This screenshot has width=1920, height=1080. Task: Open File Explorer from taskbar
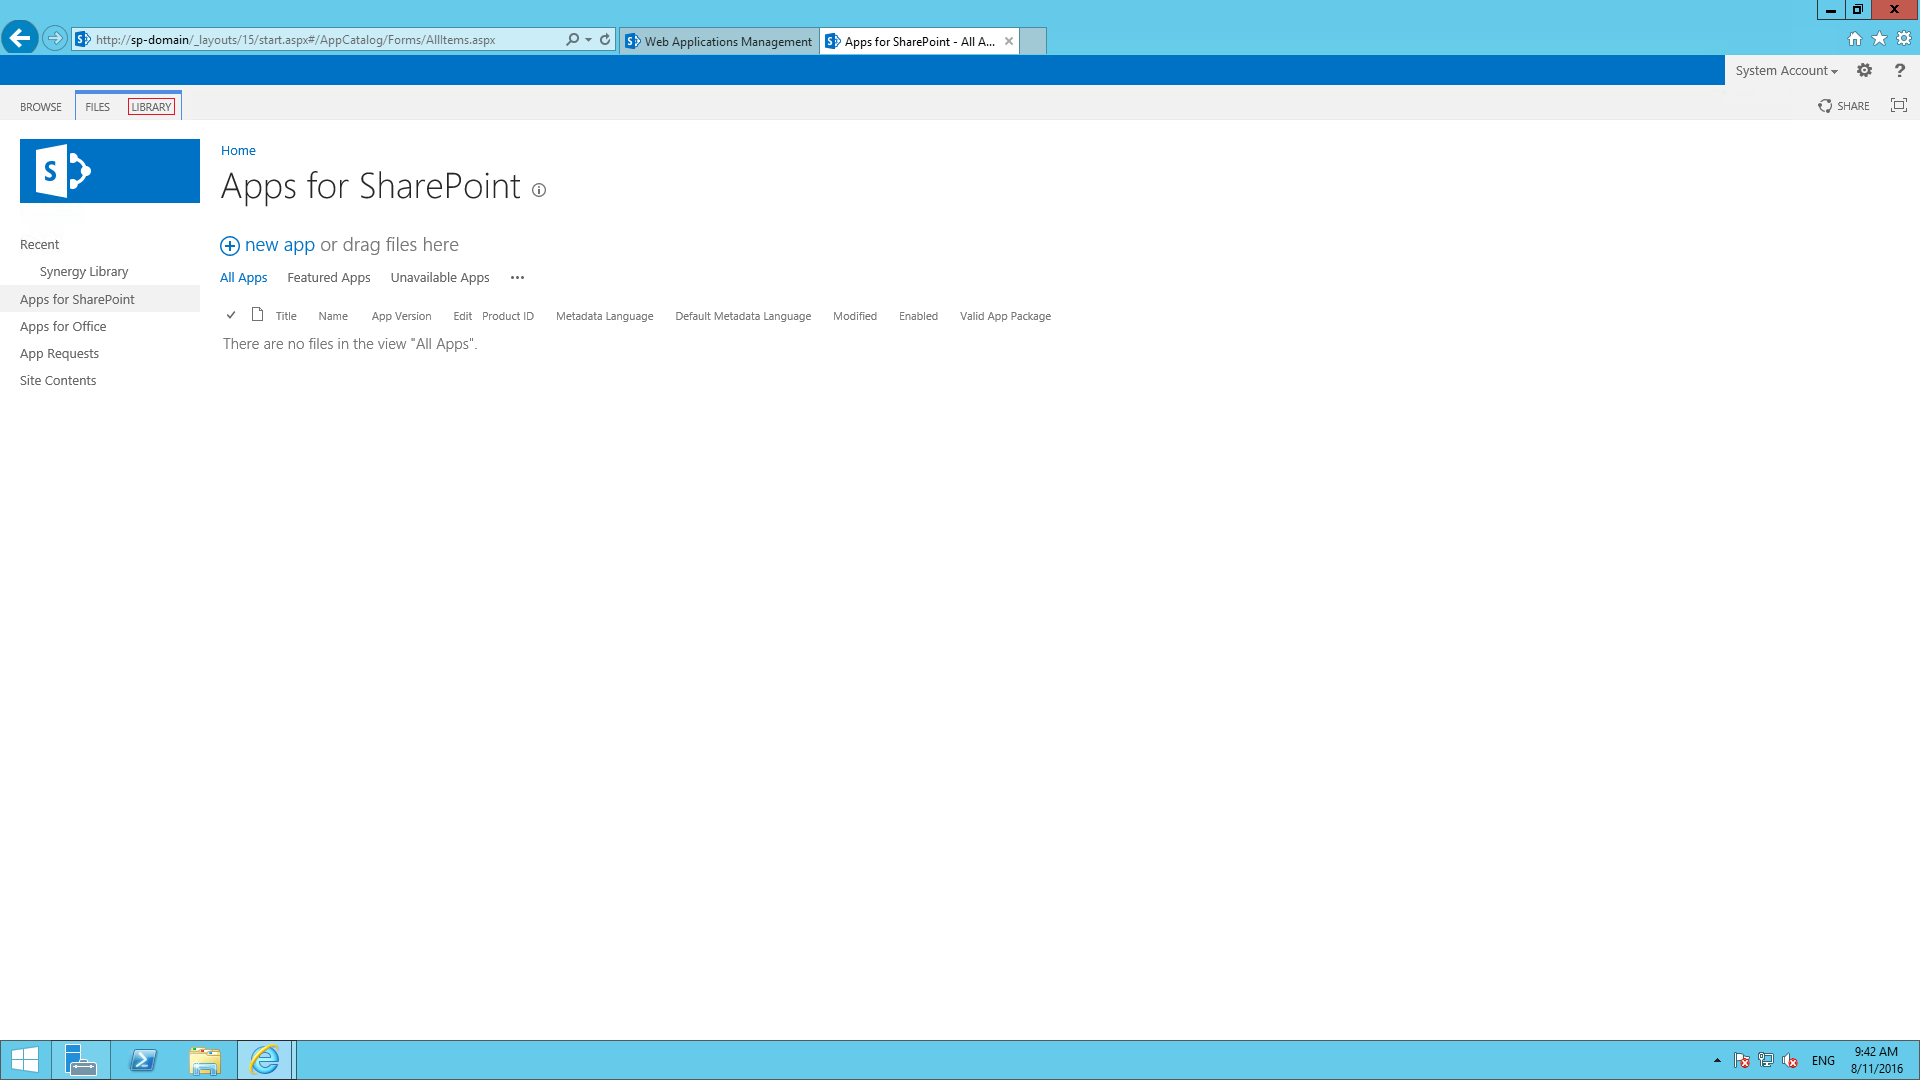coord(205,1060)
